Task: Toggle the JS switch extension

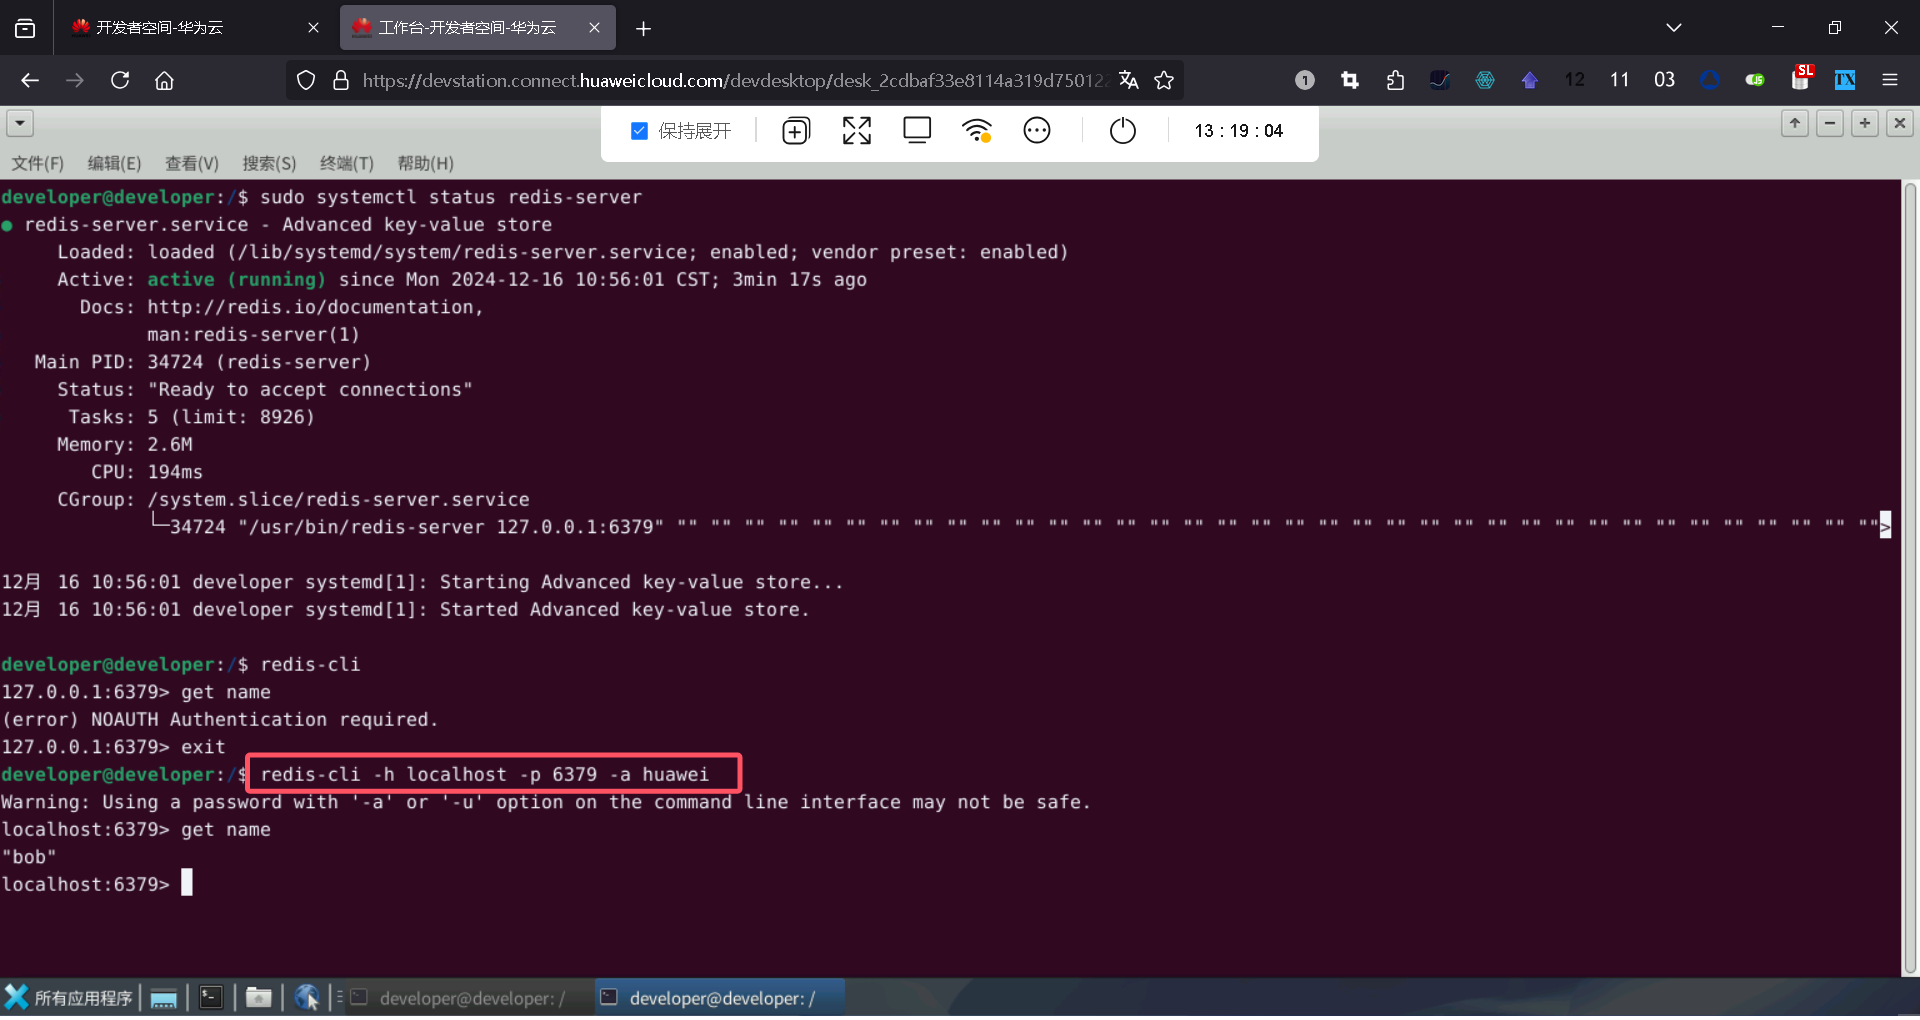Action: [x=1755, y=80]
